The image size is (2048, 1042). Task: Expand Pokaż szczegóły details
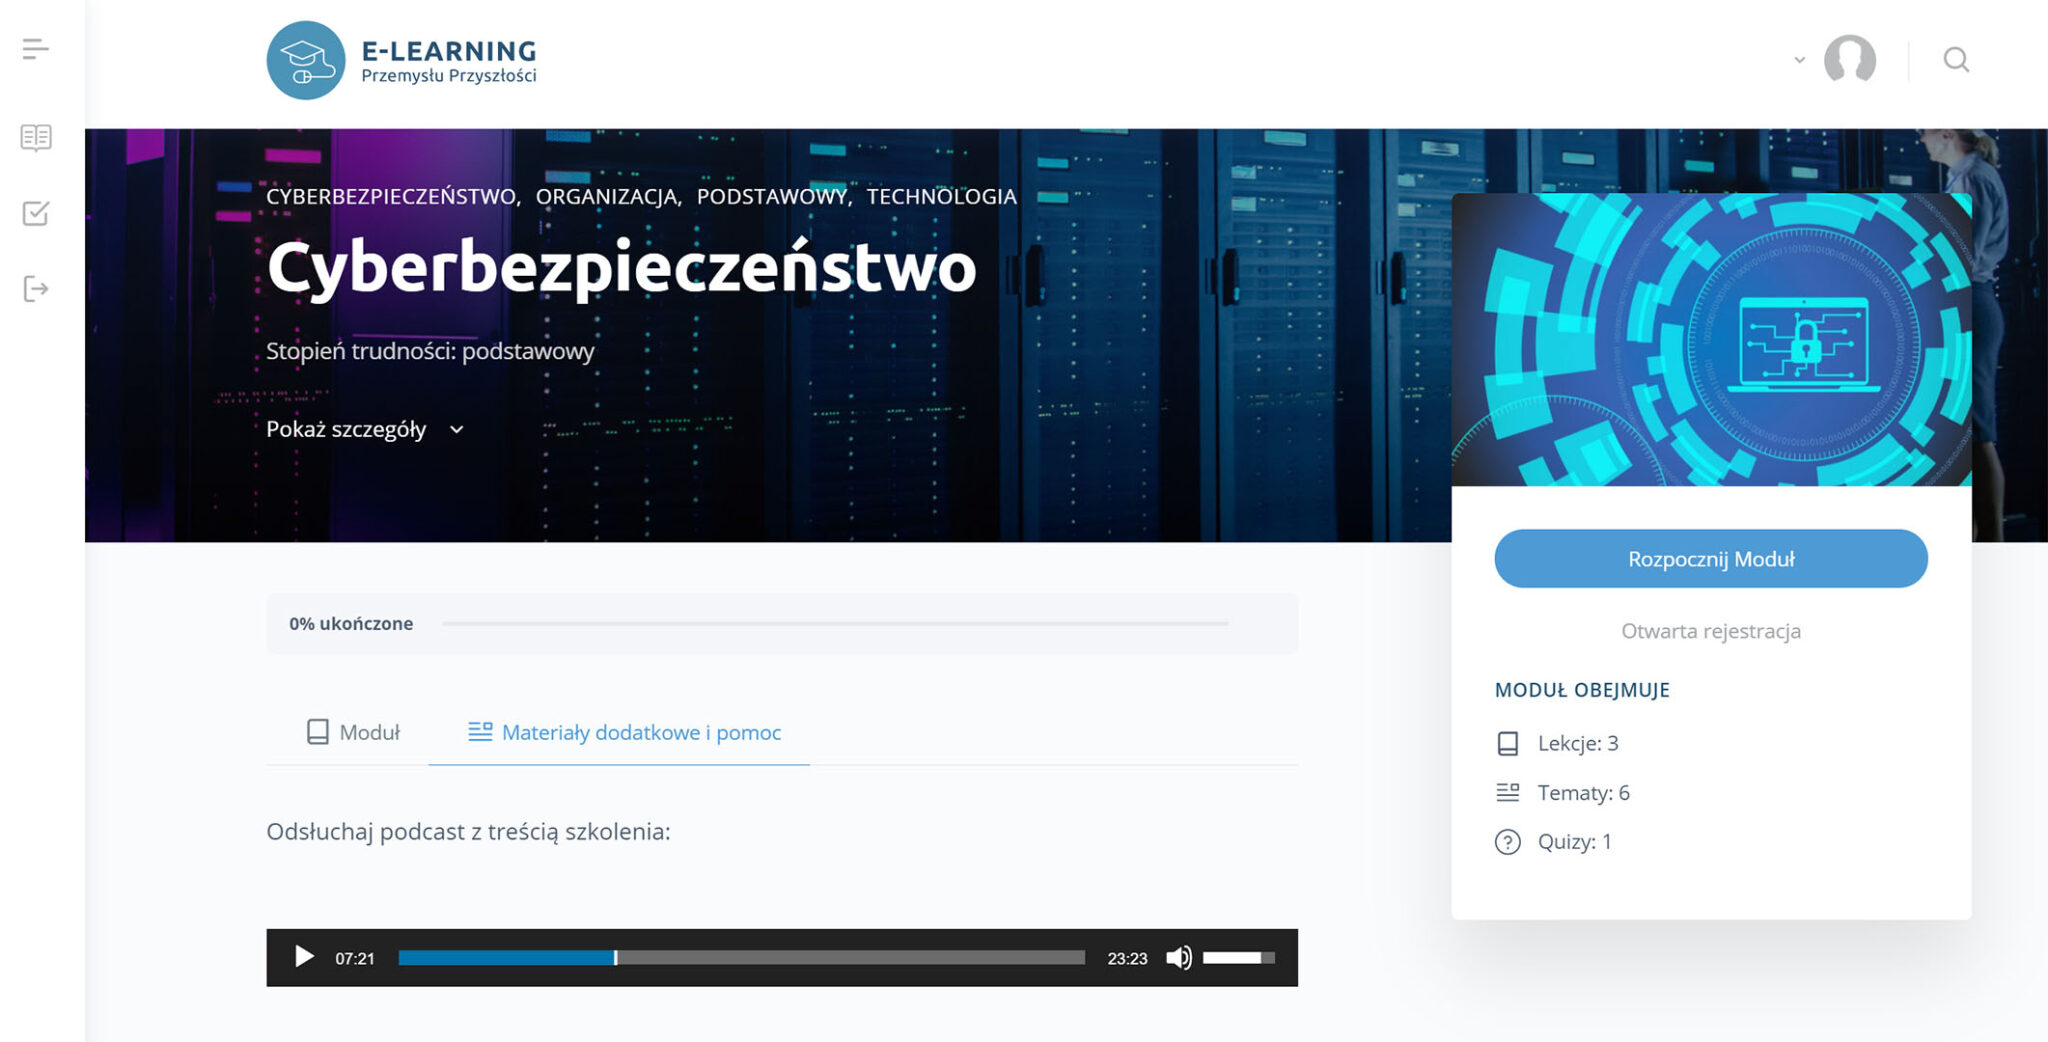(365, 430)
